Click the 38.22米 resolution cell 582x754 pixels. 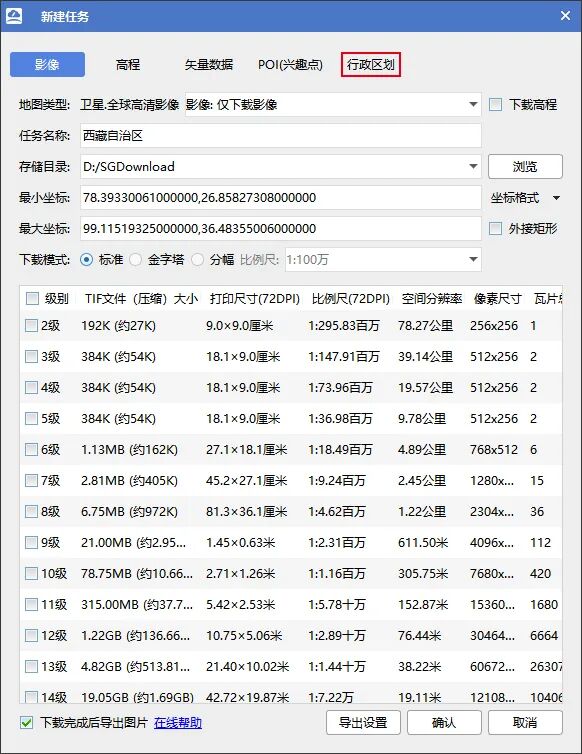(419, 666)
